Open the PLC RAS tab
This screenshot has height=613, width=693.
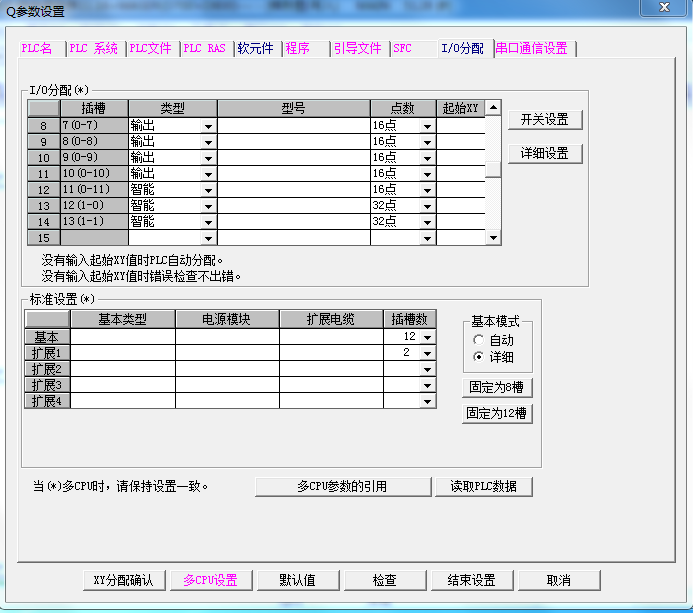coord(204,48)
